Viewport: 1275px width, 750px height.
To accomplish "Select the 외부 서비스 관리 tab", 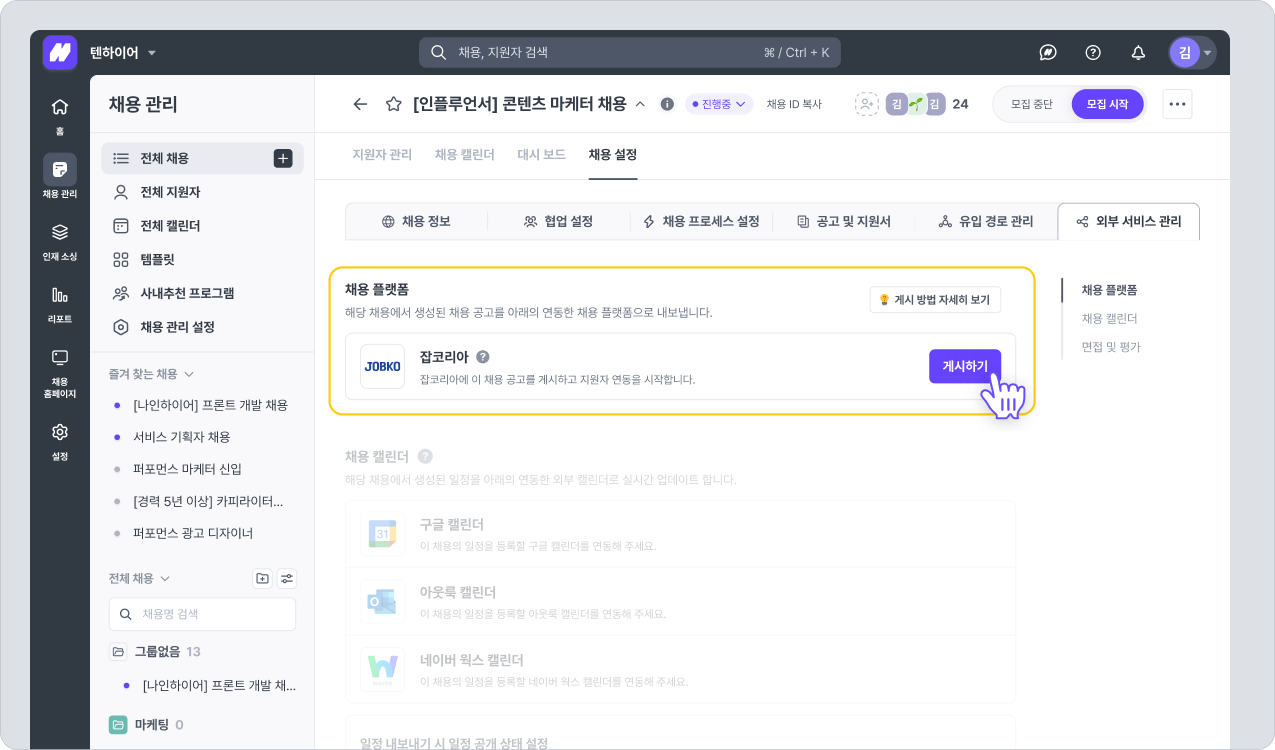I will click(x=1128, y=221).
